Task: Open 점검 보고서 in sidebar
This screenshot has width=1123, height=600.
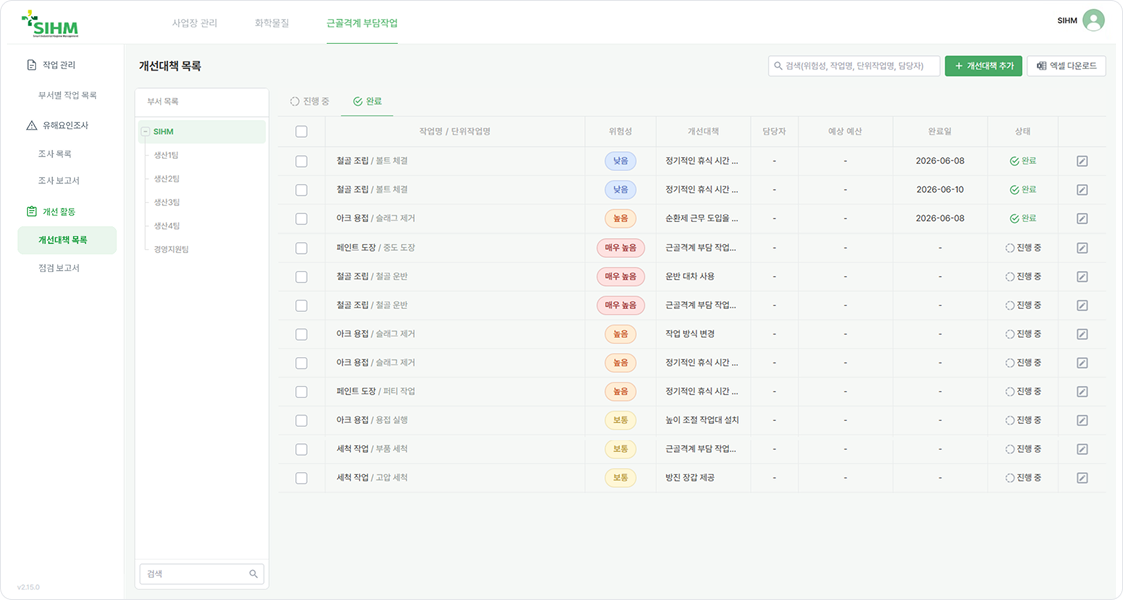Action: pos(59,268)
